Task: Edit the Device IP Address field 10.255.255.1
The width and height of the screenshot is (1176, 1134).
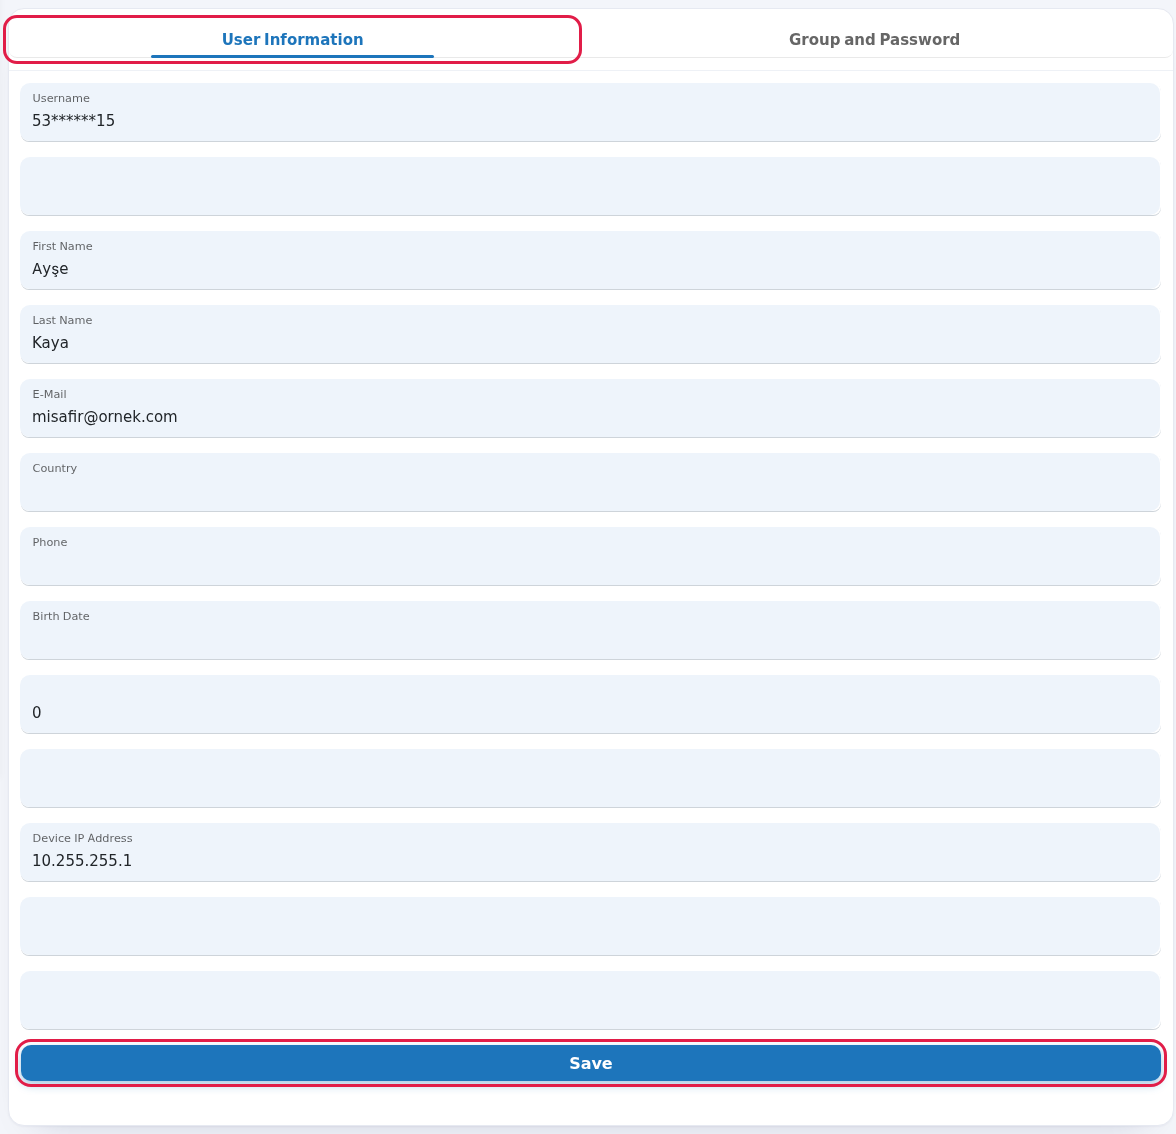Action: click(x=590, y=853)
